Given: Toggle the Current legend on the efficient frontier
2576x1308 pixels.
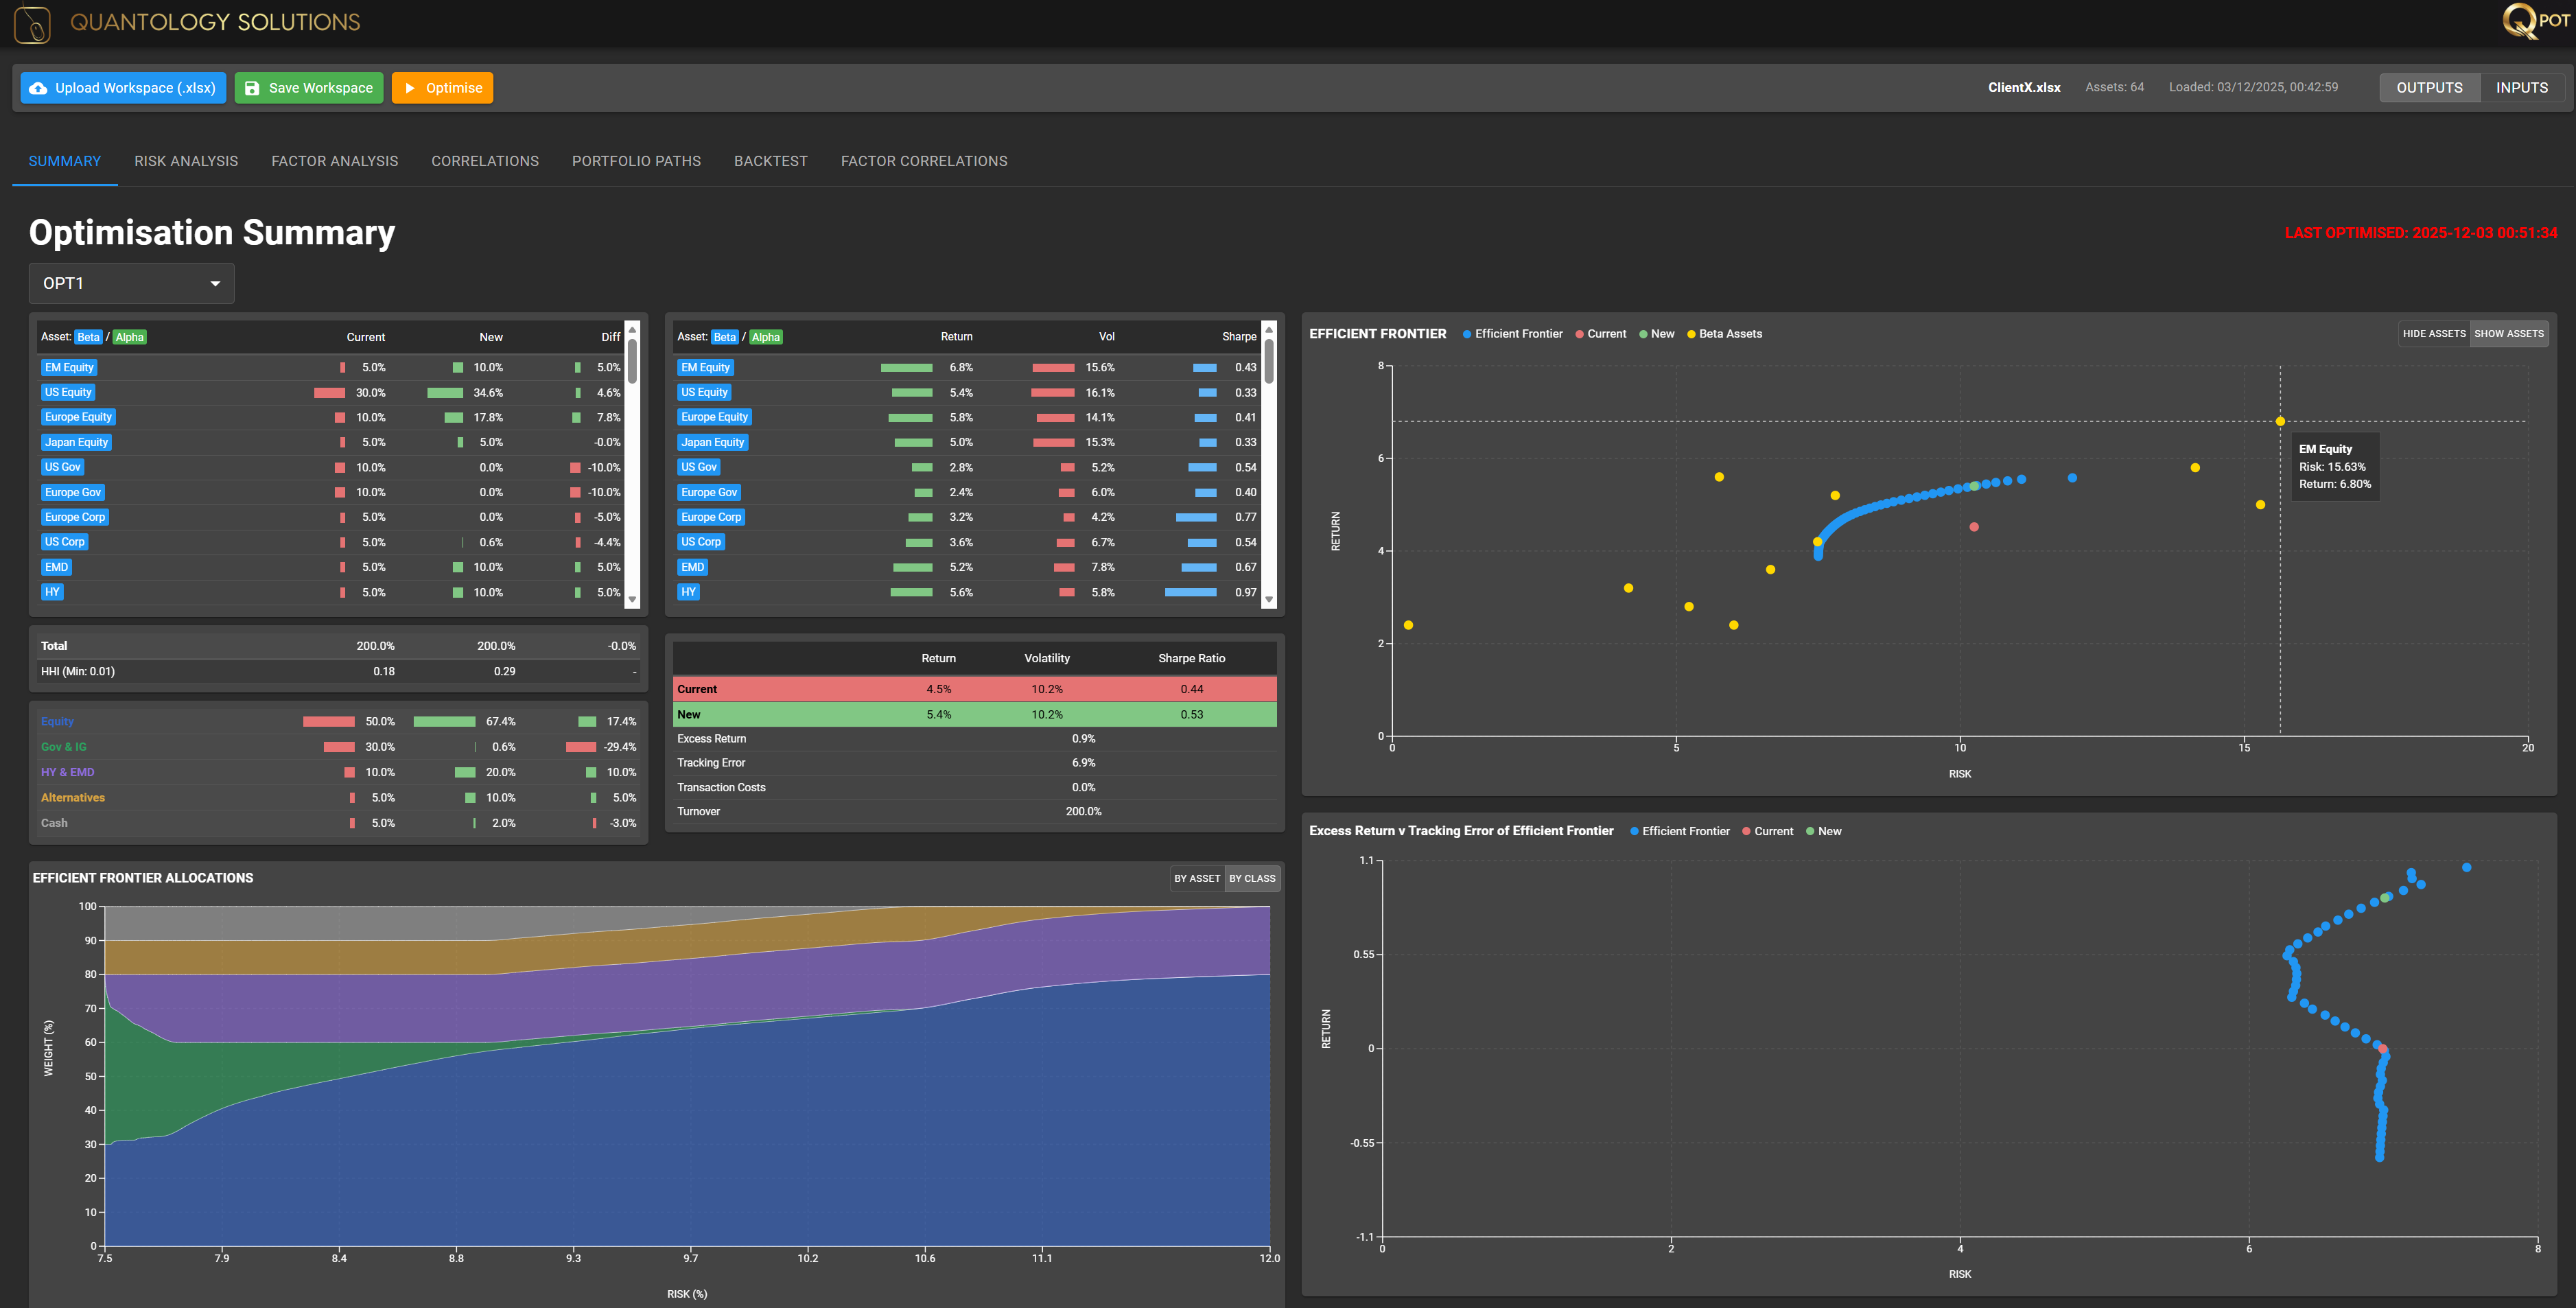Looking at the screenshot, I should coord(1601,333).
